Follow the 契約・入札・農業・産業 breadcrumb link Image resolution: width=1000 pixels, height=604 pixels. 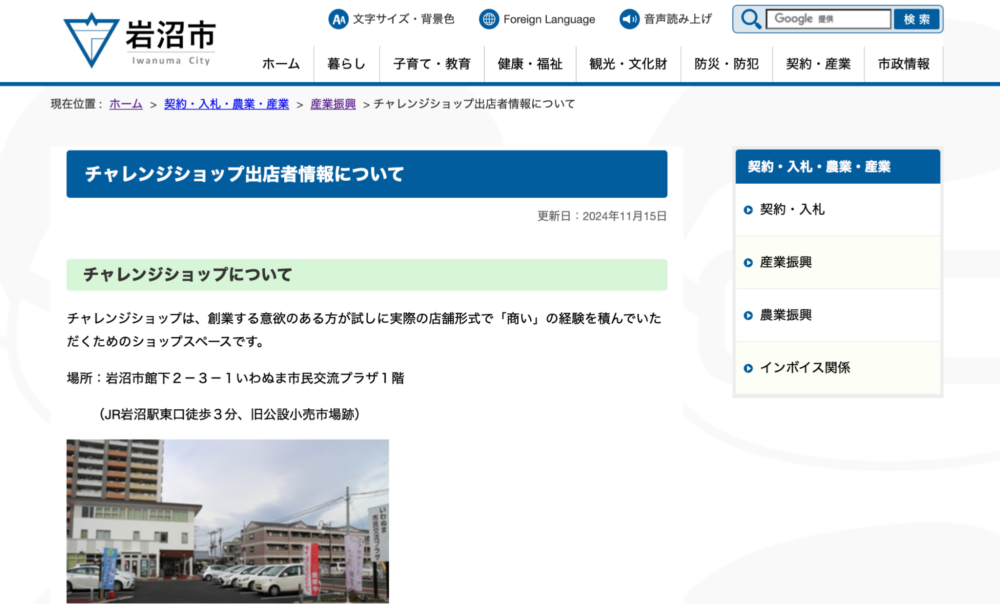(226, 104)
